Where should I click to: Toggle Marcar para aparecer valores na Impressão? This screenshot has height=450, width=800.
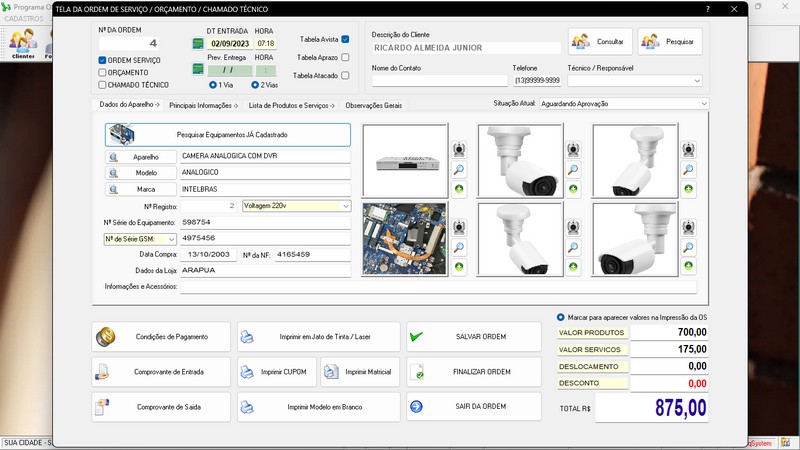pos(560,317)
